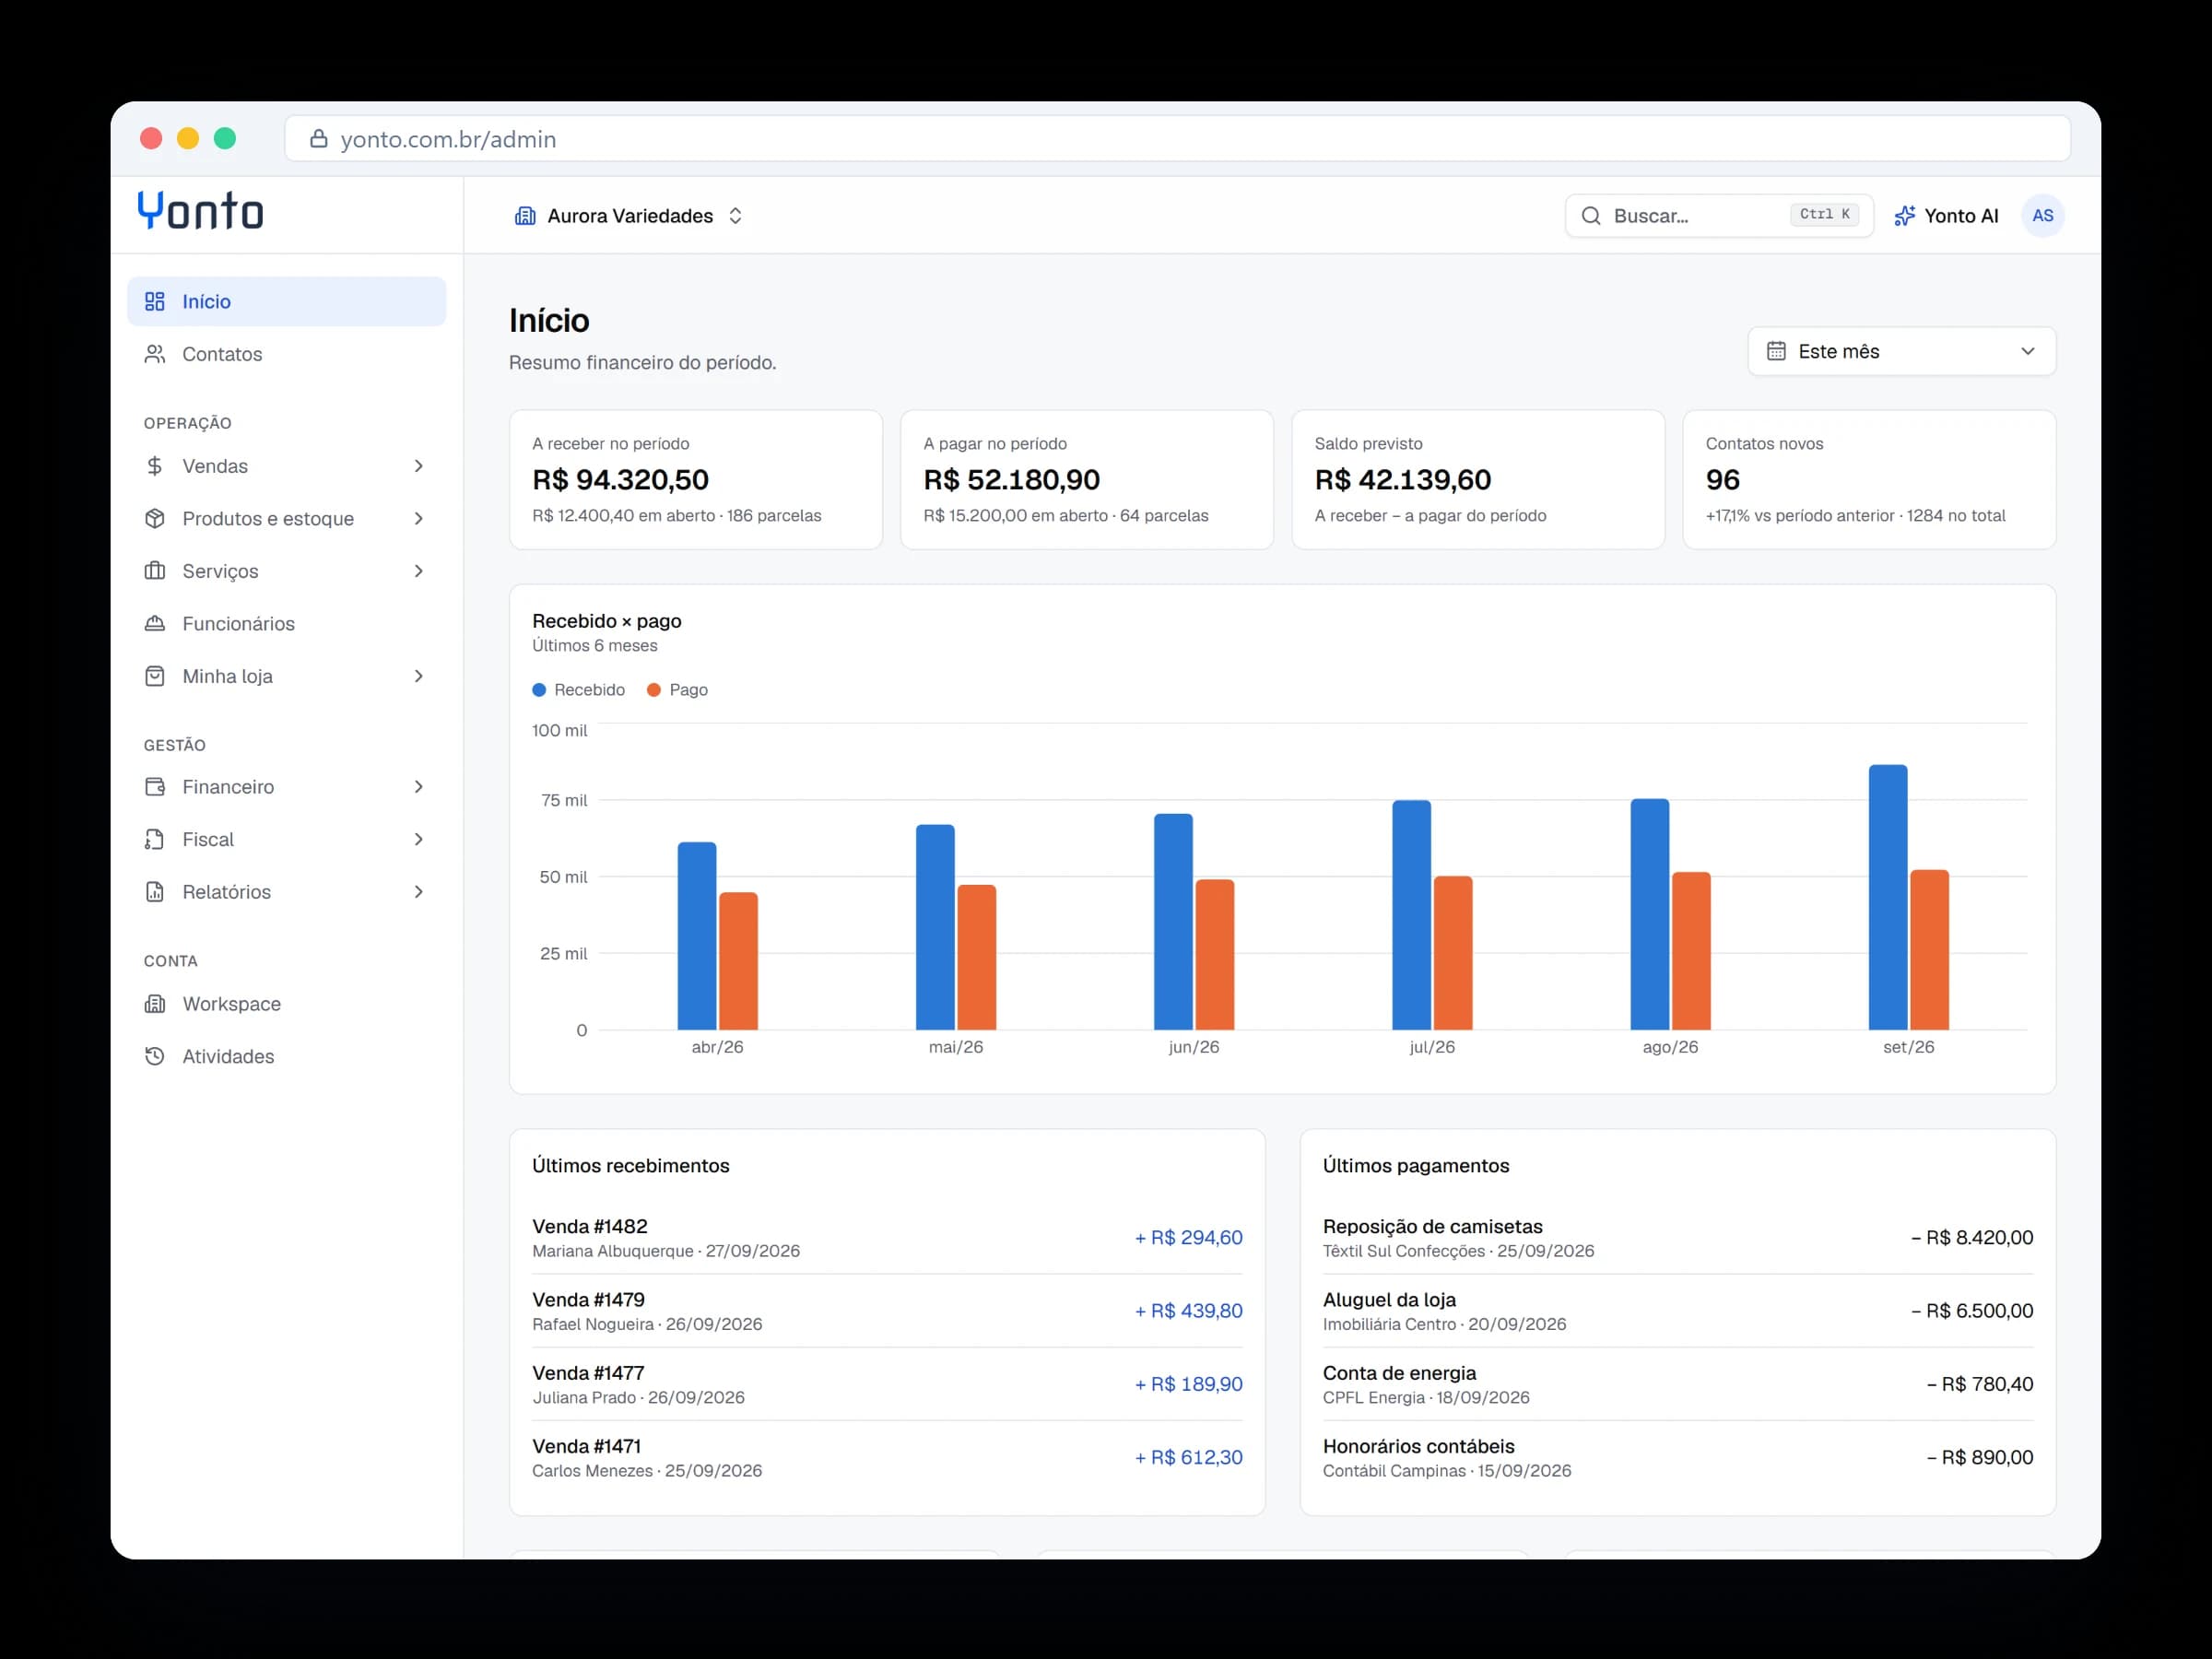This screenshot has height=1659, width=2212.
Task: Open the Este mês period dropdown
Action: coord(1901,351)
